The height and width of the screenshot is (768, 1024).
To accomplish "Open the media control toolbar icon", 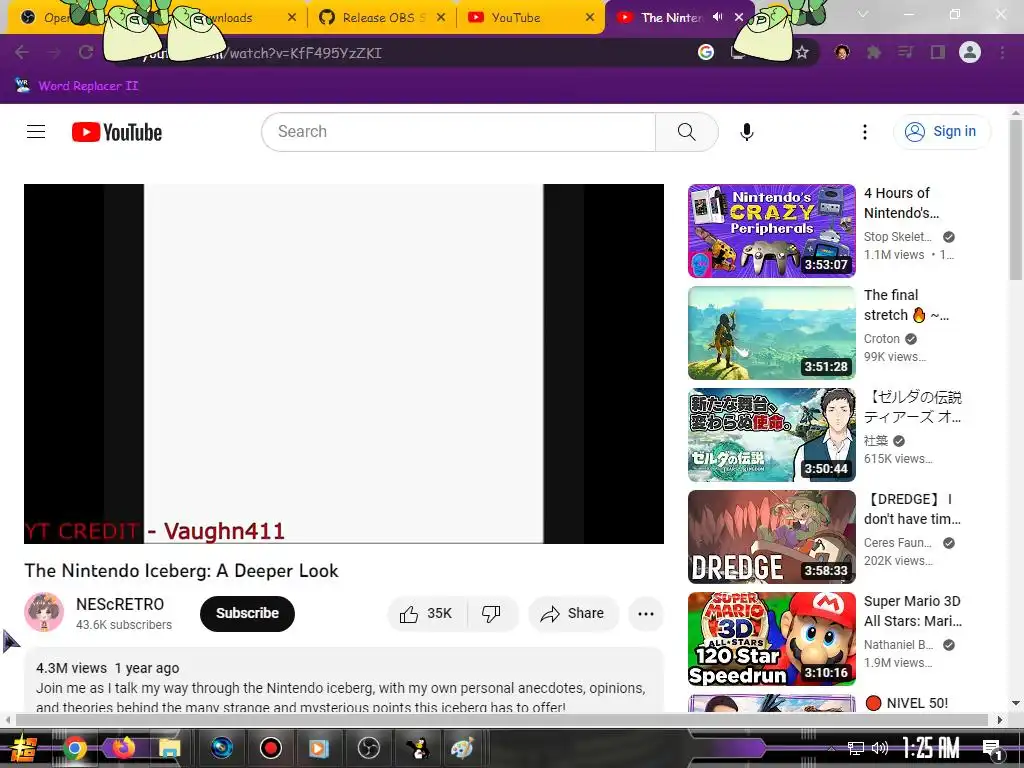I will pyautogui.click(x=905, y=52).
